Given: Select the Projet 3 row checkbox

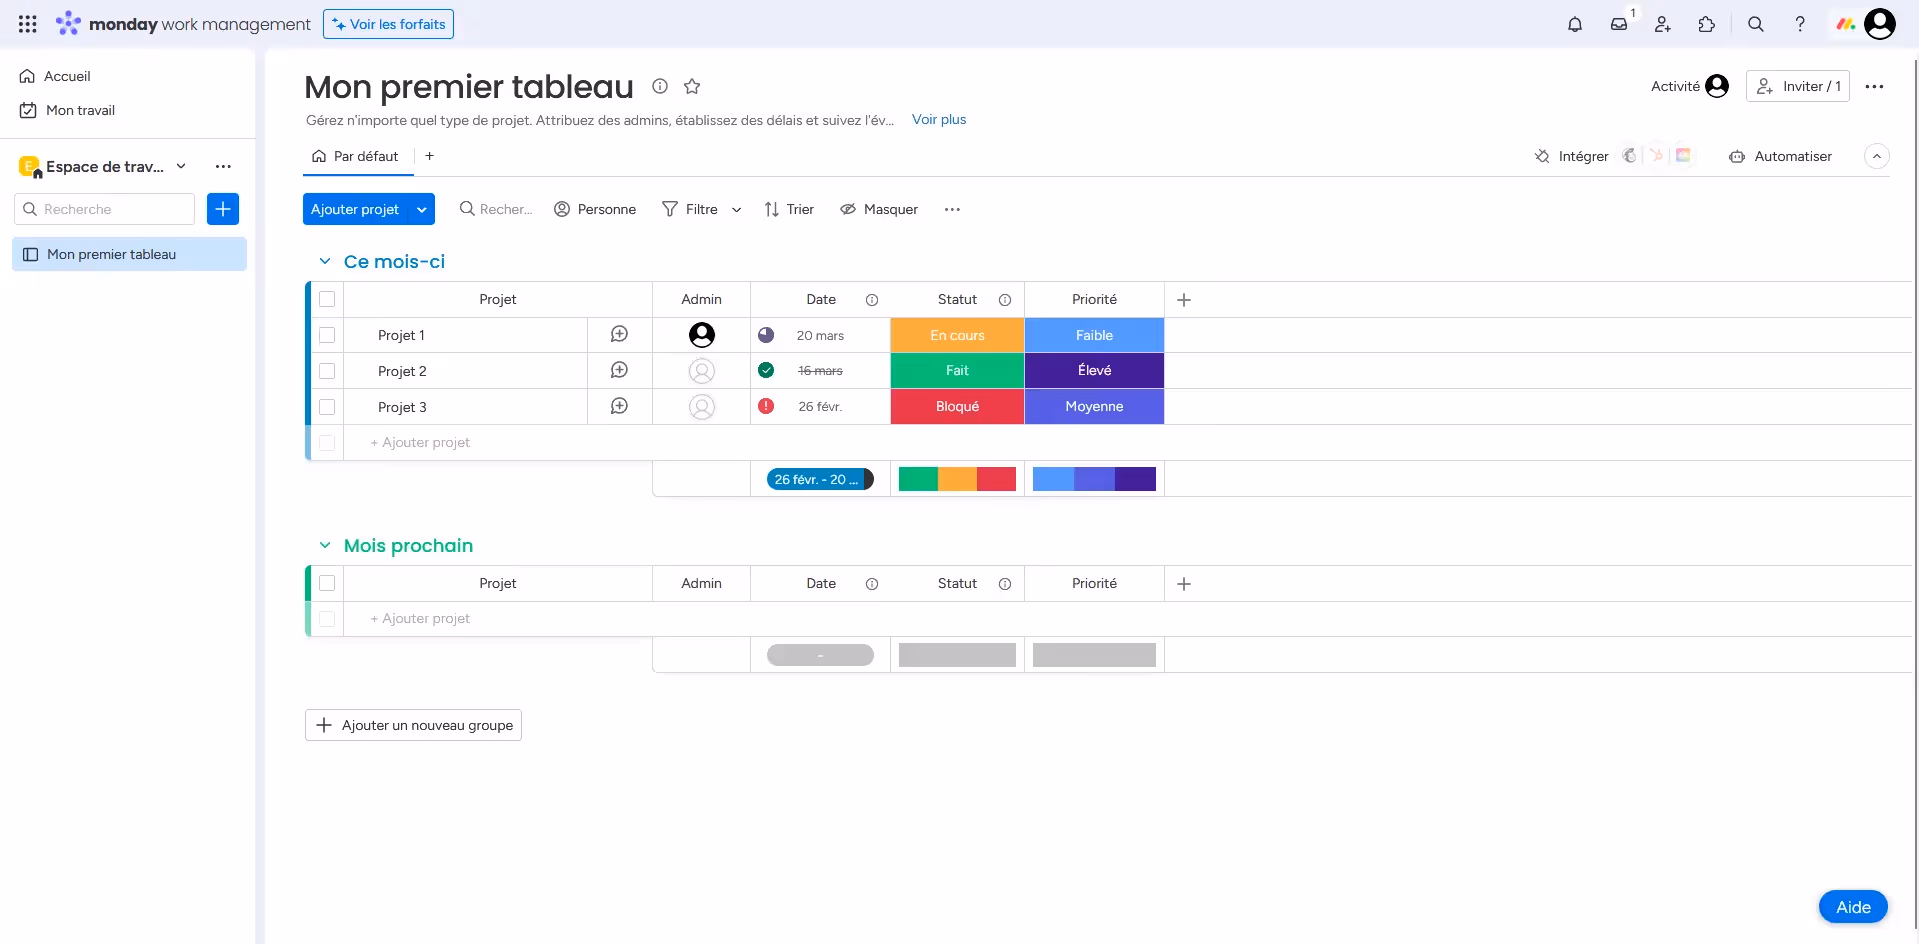Looking at the screenshot, I should point(327,407).
